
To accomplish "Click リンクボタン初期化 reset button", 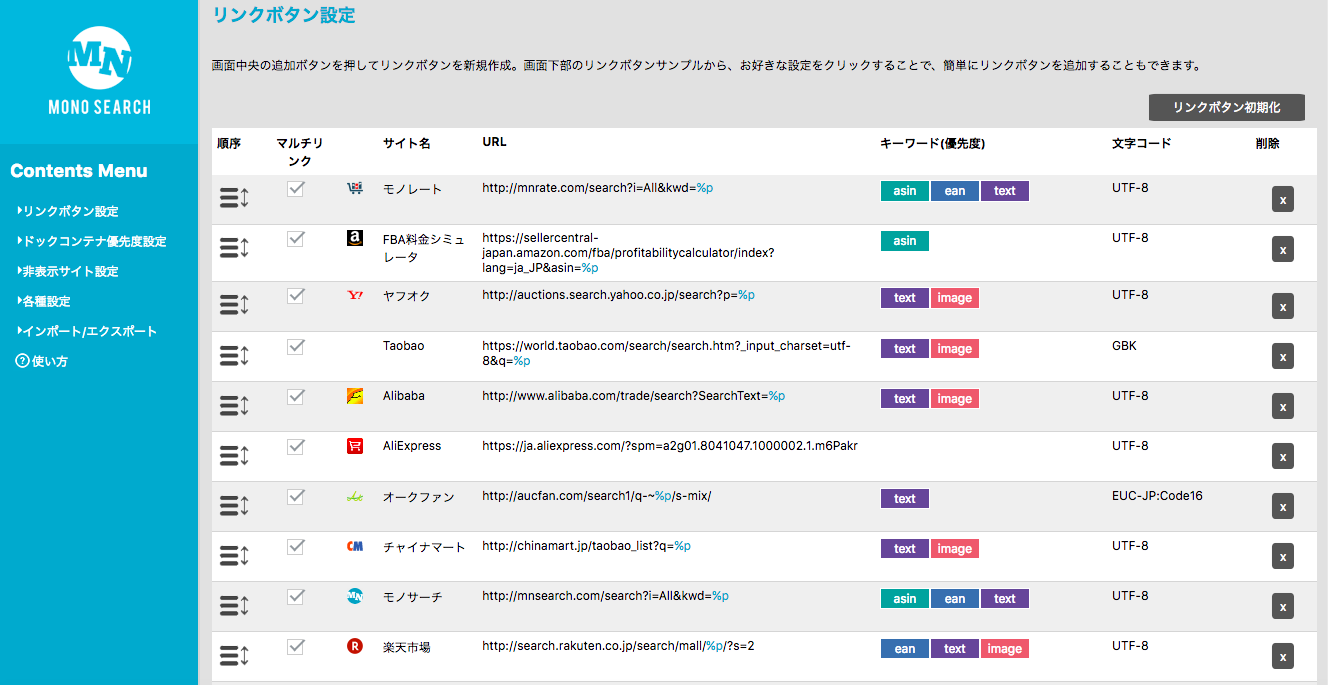I will [1226, 107].
